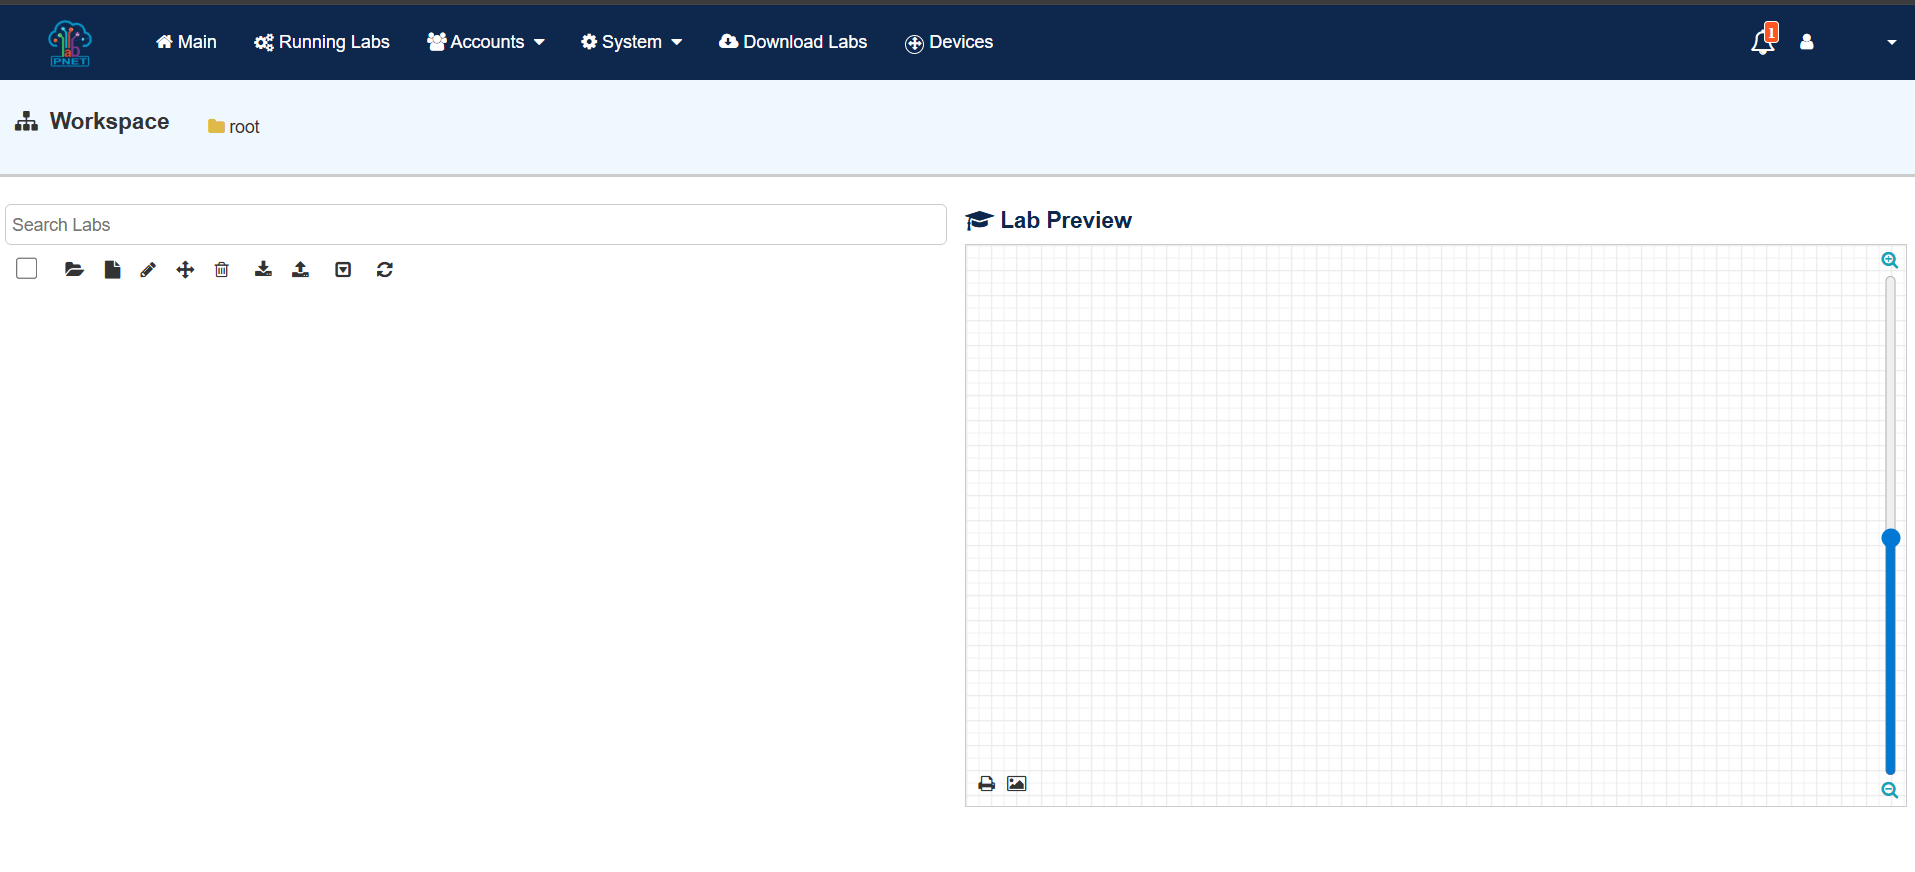Click the pencil rename icon
Viewport: 1915px width, 872px height.
(148, 269)
